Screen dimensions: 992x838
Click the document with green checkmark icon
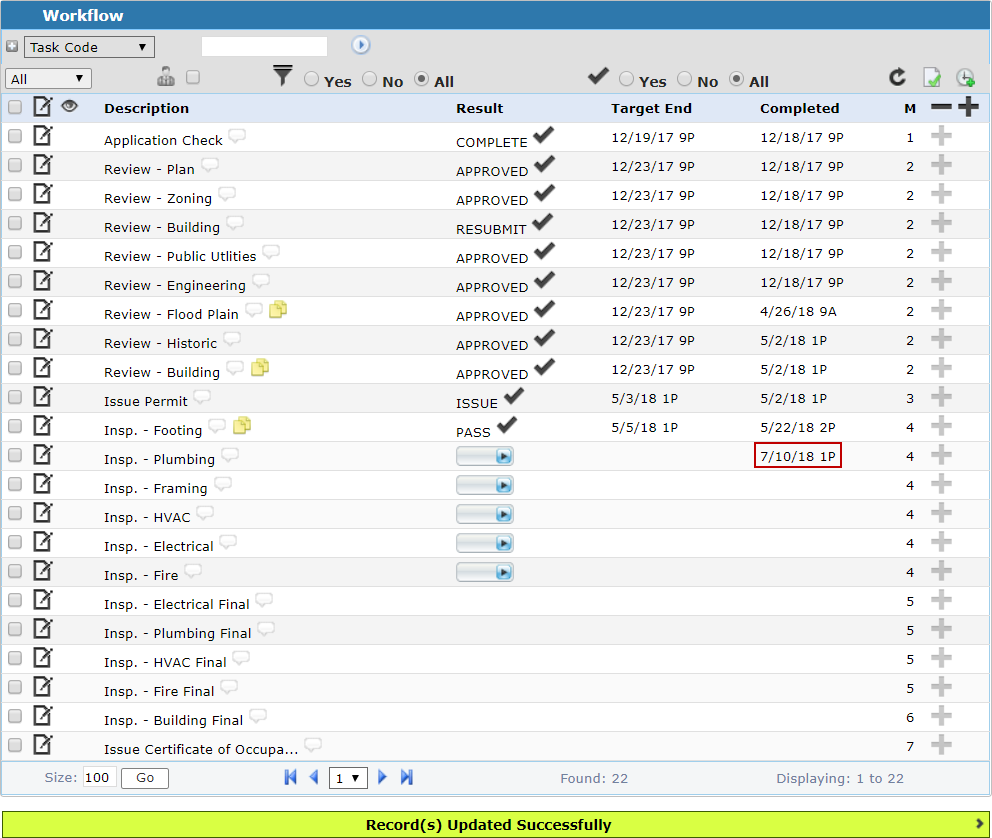tap(932, 78)
